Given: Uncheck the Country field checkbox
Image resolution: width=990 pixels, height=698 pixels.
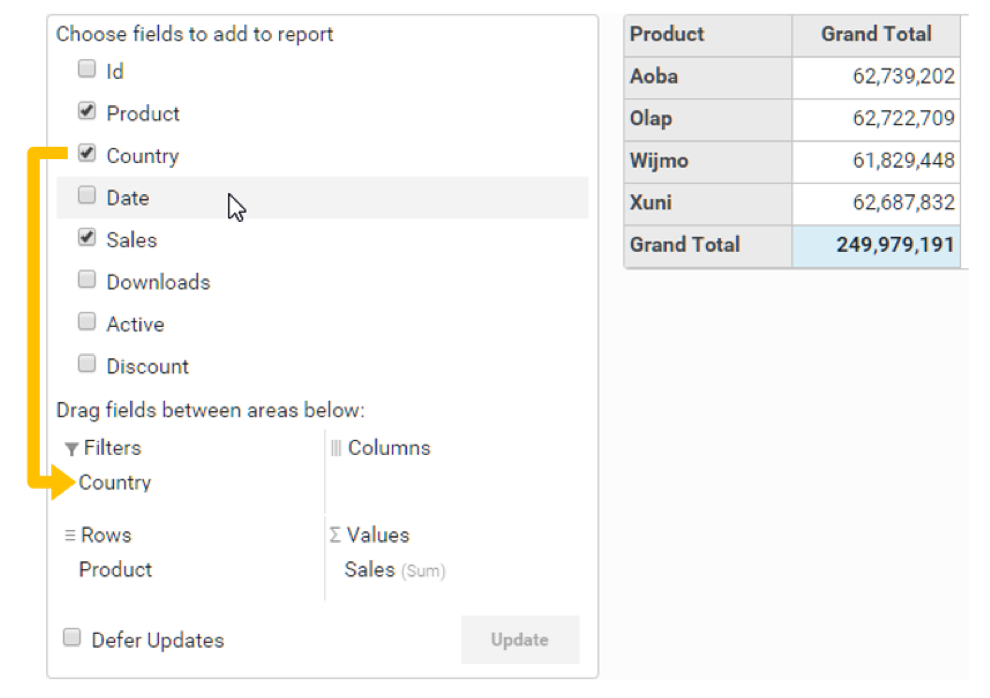Looking at the screenshot, I should click(x=87, y=153).
